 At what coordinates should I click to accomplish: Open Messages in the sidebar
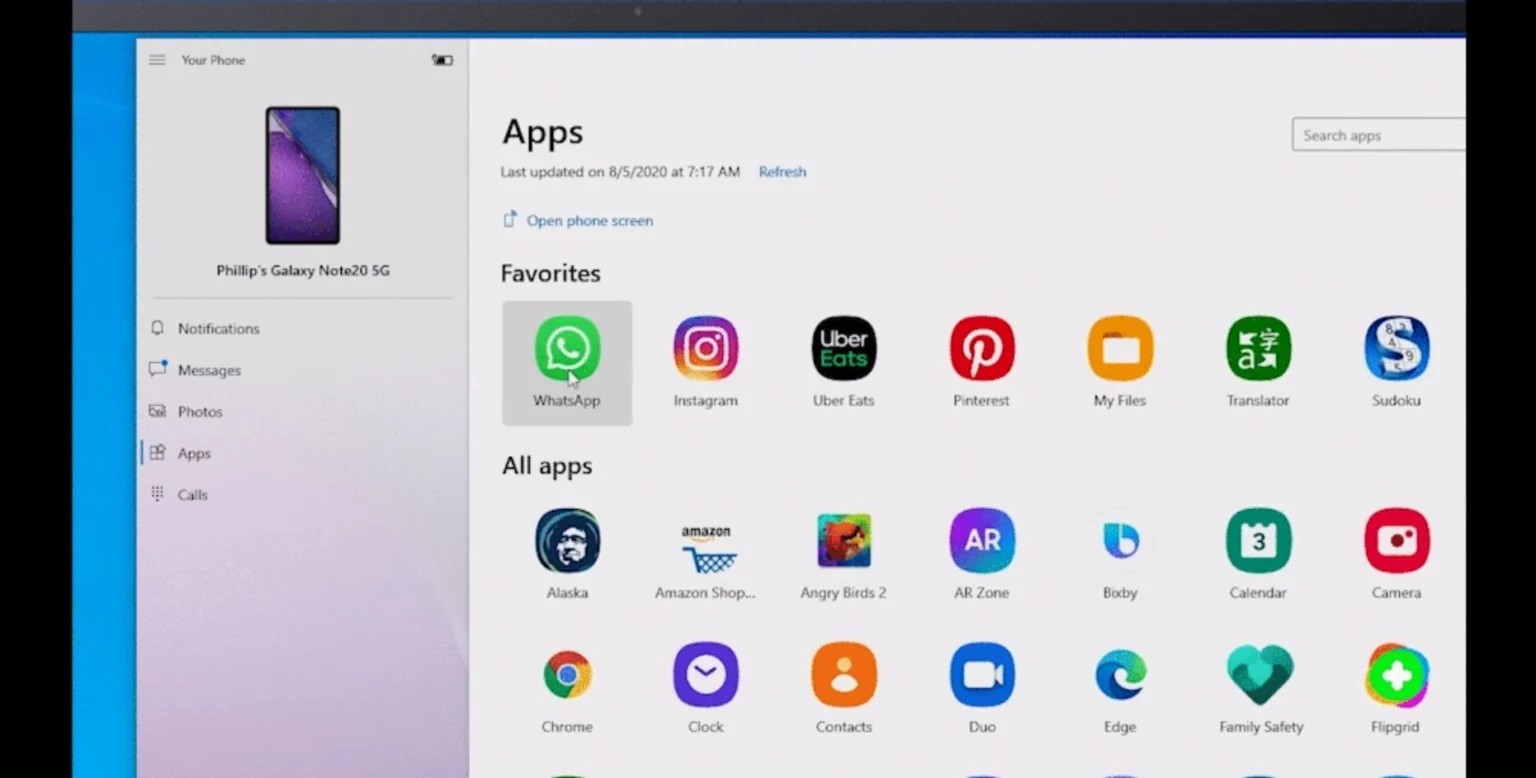click(300, 370)
